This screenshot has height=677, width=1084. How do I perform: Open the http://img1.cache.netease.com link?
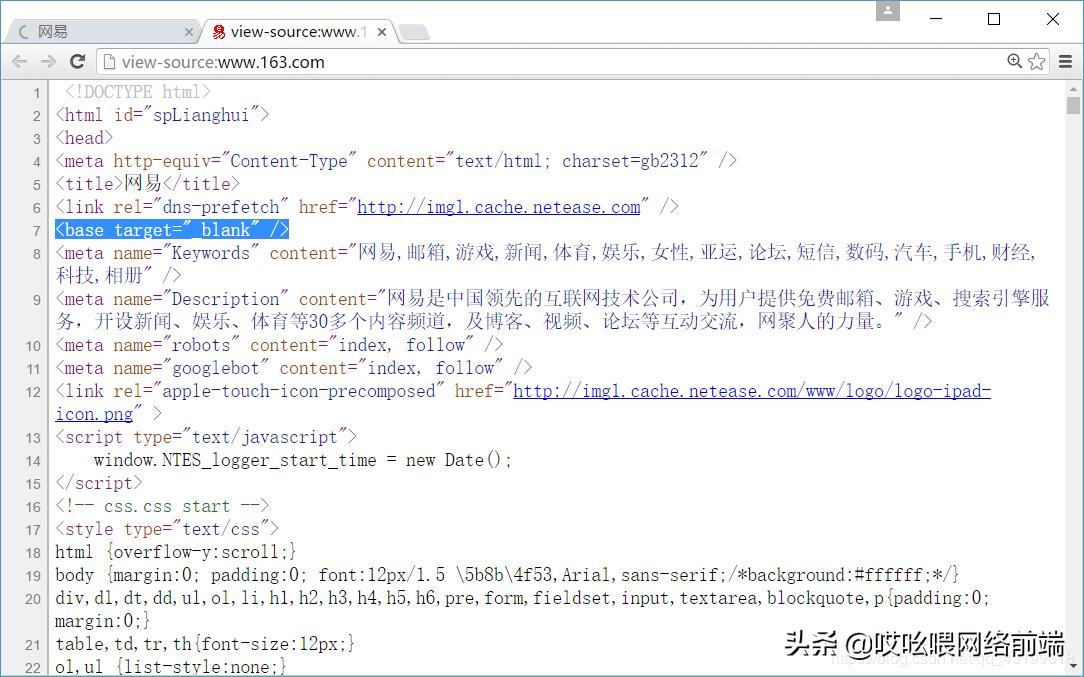pos(499,206)
